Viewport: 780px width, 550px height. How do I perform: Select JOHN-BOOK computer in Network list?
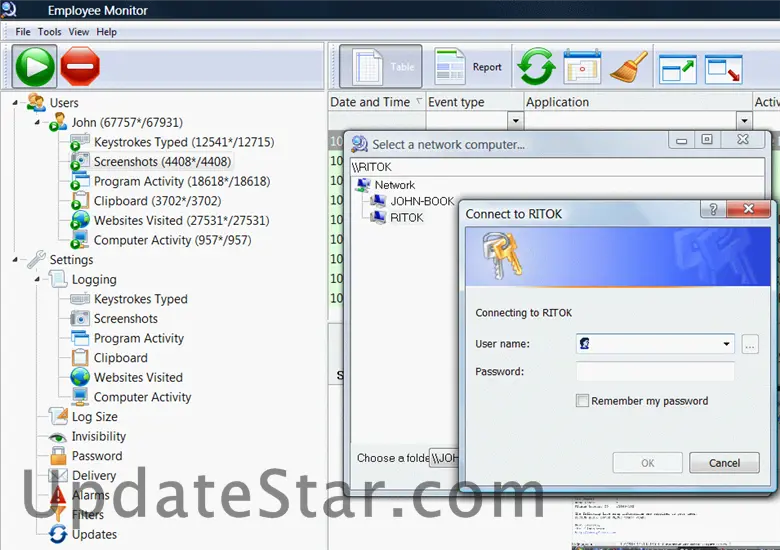pyautogui.click(x=421, y=201)
